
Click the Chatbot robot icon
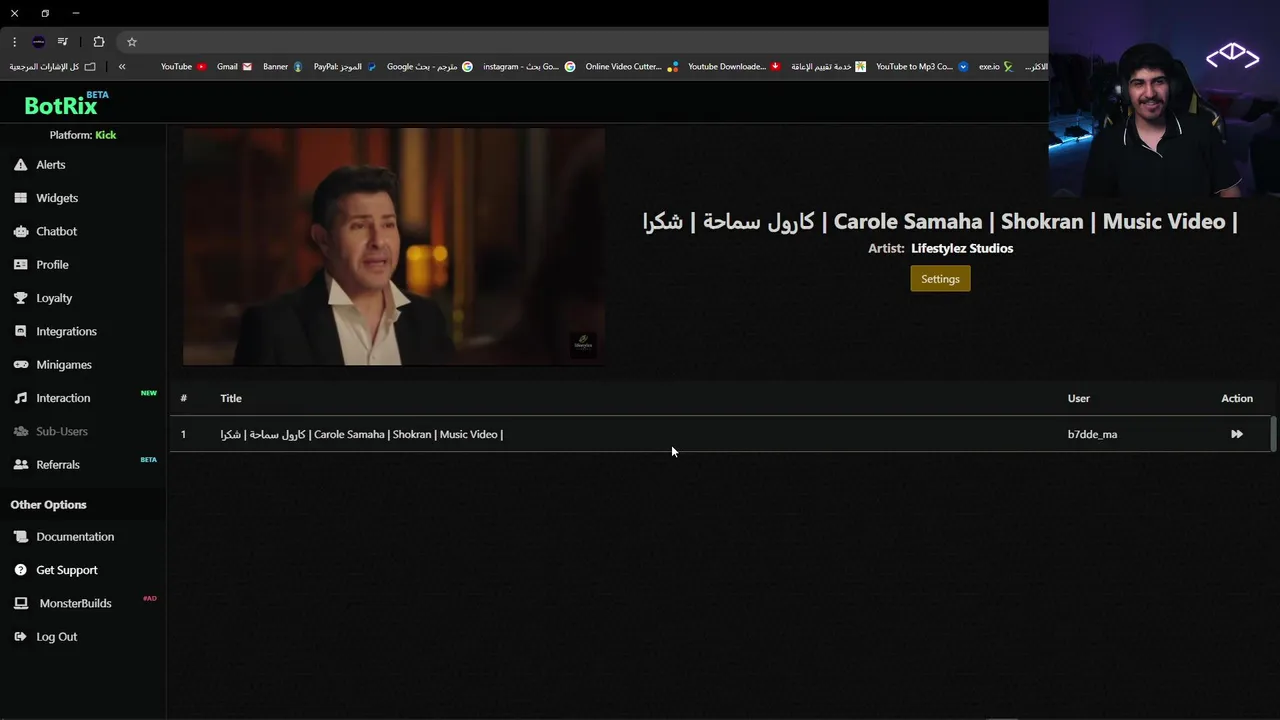(x=20, y=231)
